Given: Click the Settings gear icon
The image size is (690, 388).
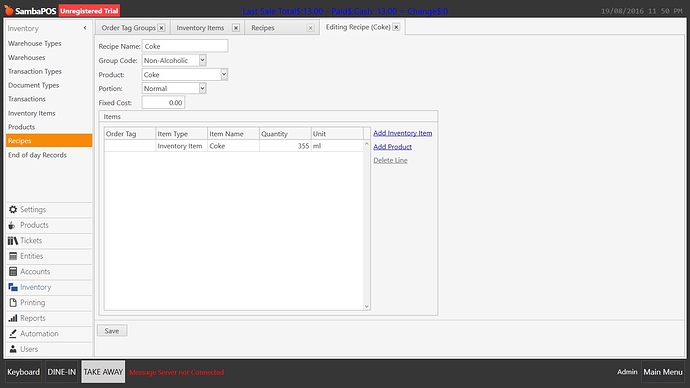Looking at the screenshot, I should (13, 209).
